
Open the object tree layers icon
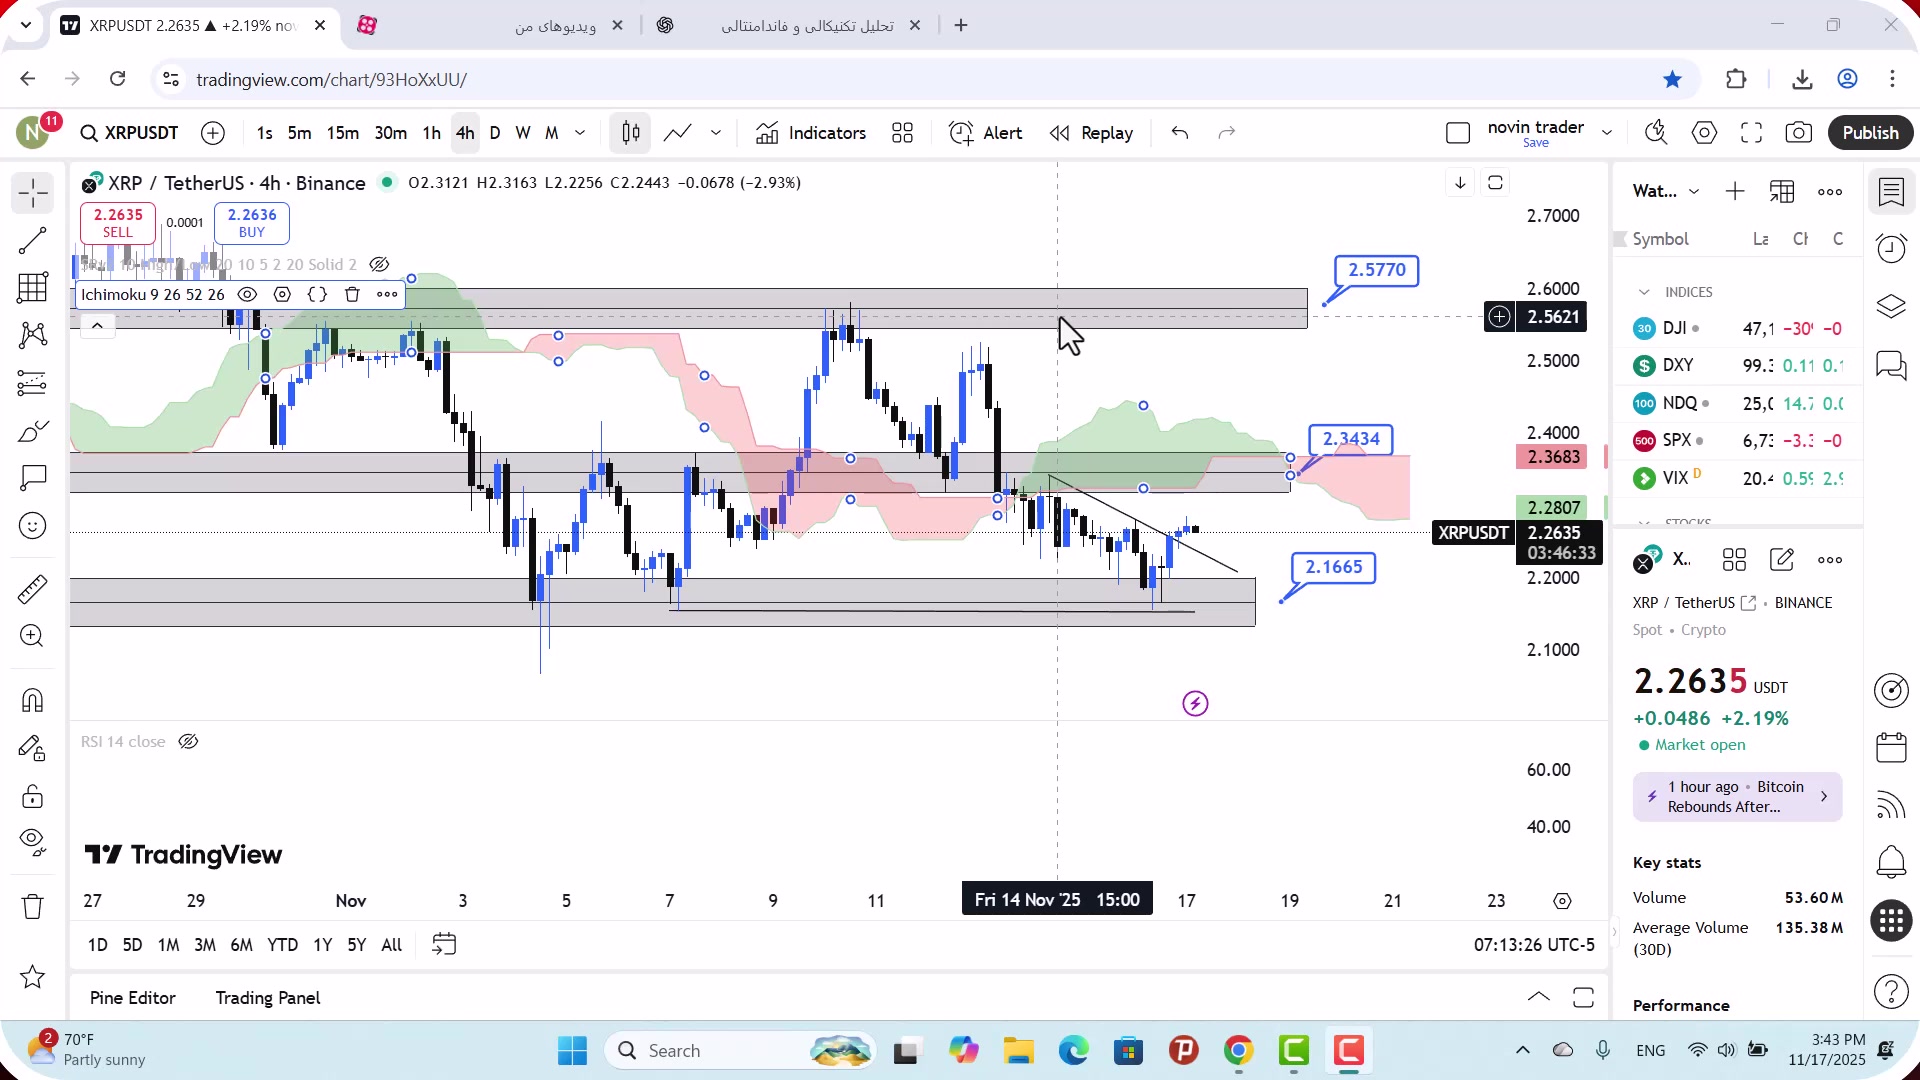(1891, 306)
